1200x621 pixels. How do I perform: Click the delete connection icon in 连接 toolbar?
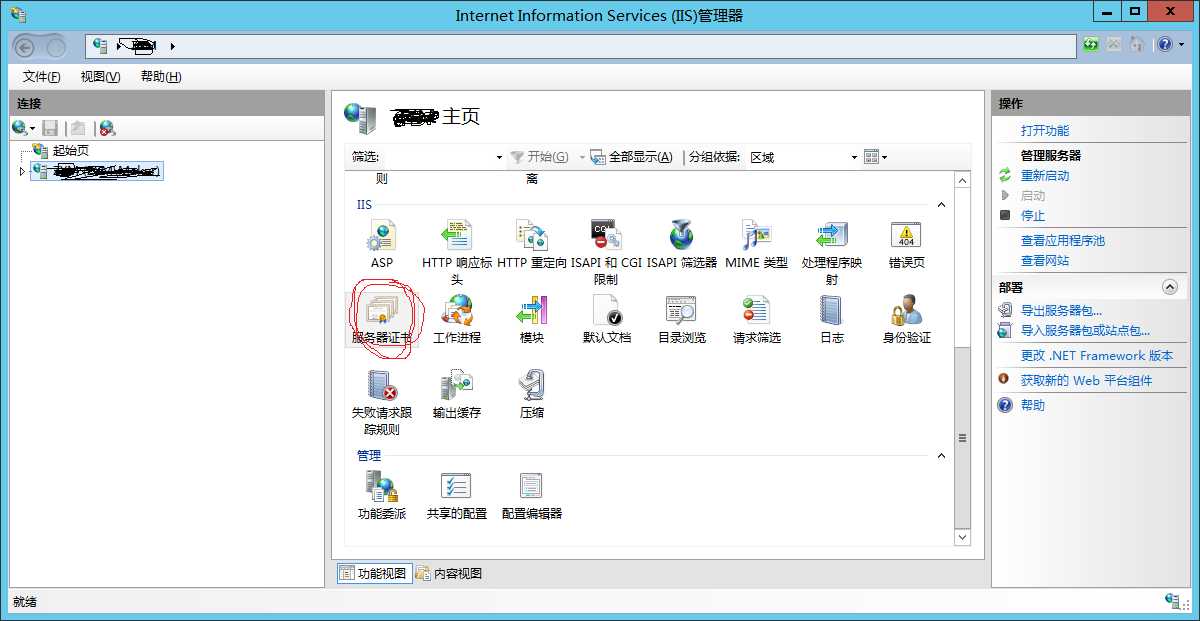(x=107, y=128)
